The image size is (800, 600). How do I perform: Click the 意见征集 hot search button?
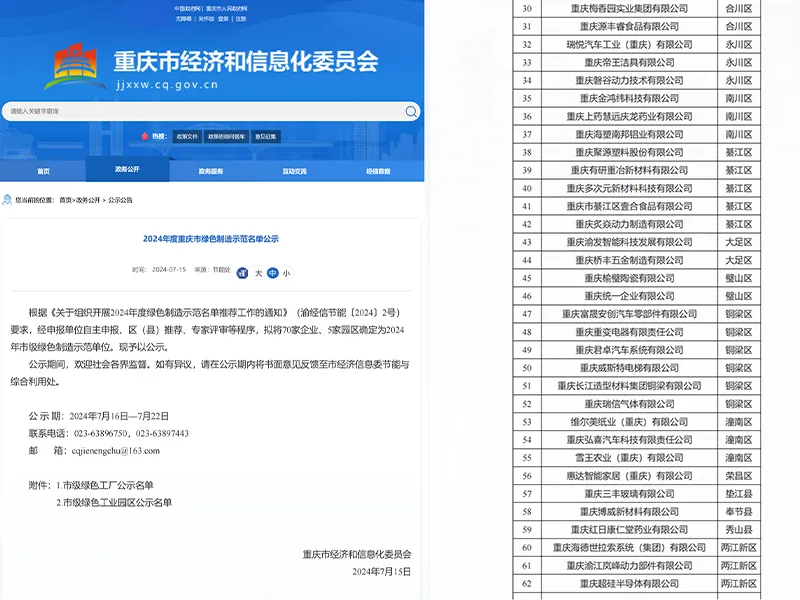264,134
